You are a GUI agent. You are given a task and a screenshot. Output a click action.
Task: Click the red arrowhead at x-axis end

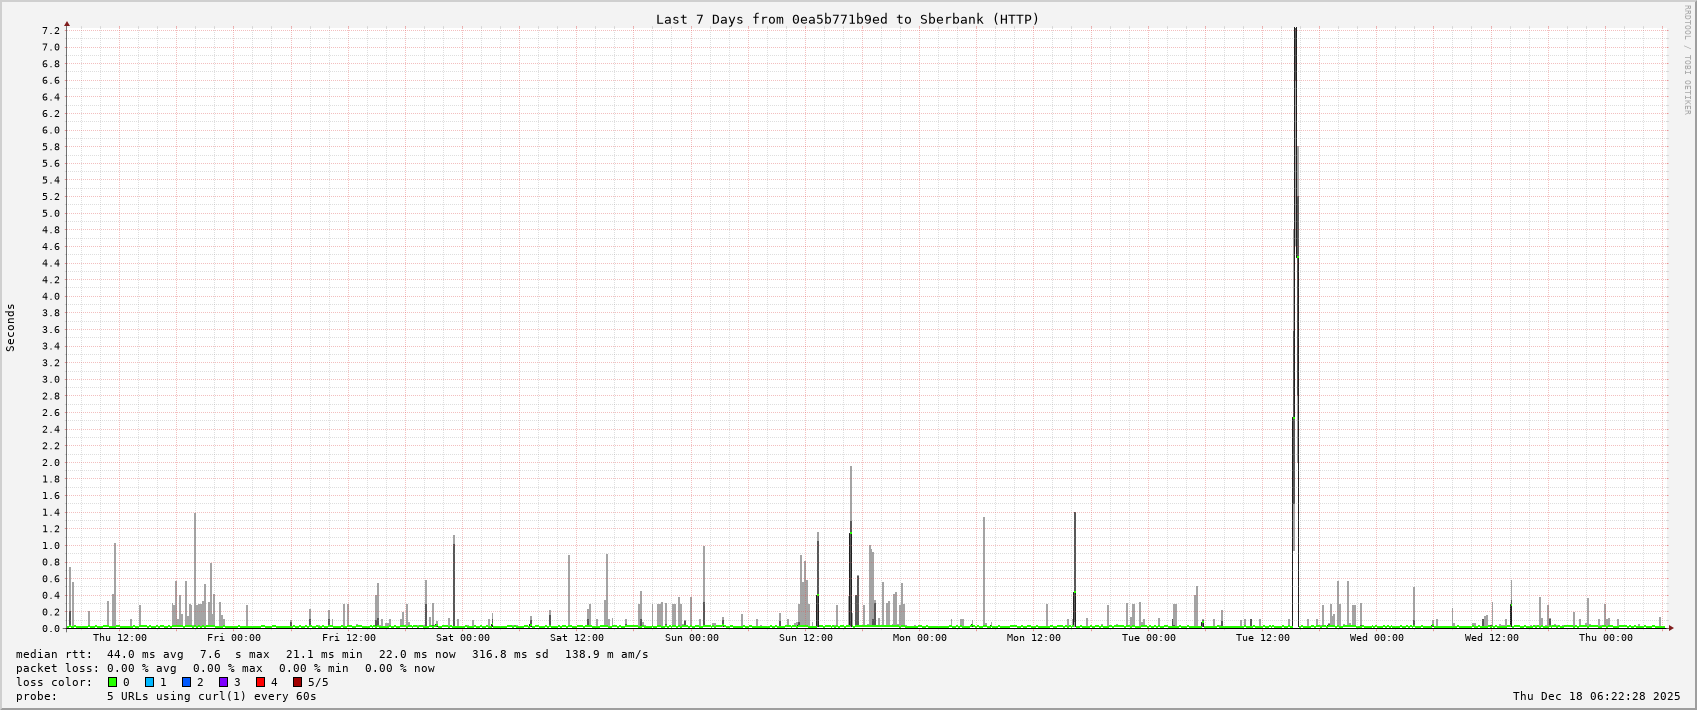point(1670,628)
